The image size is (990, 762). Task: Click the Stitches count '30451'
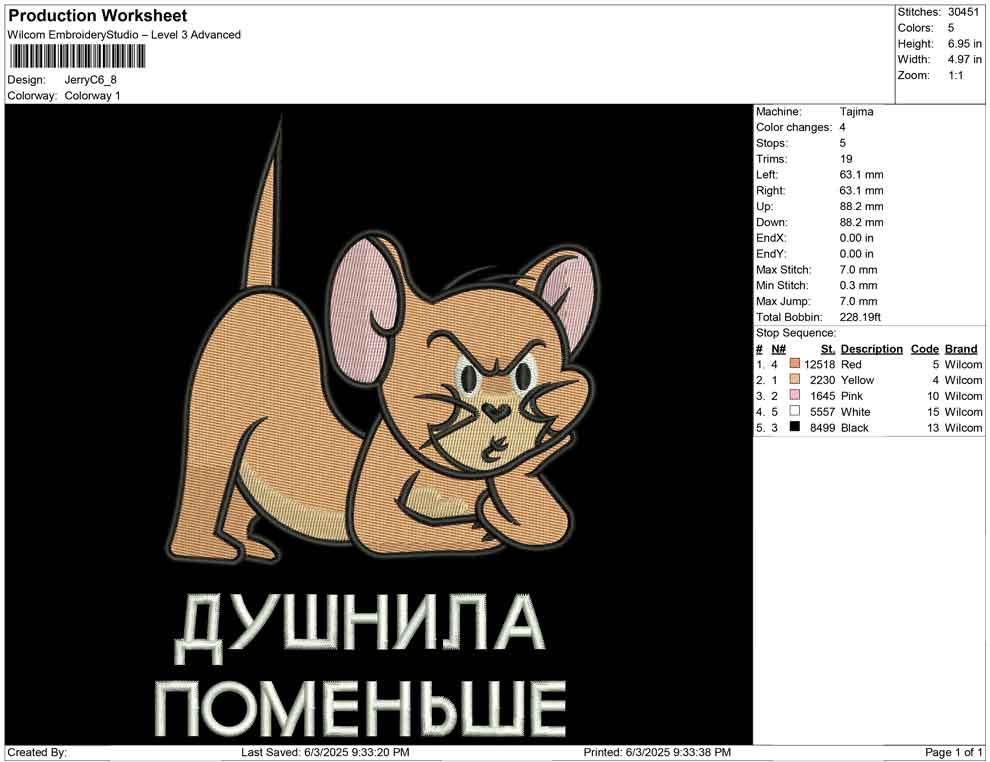(x=963, y=12)
